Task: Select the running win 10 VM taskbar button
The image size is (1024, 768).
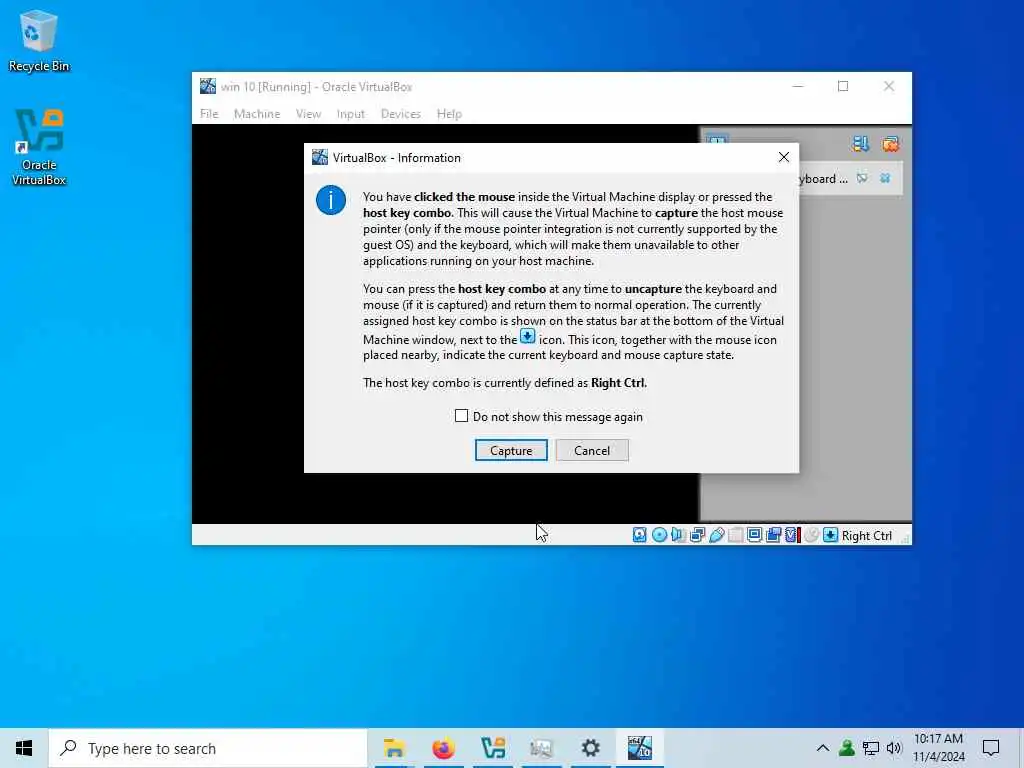Action: (639, 748)
